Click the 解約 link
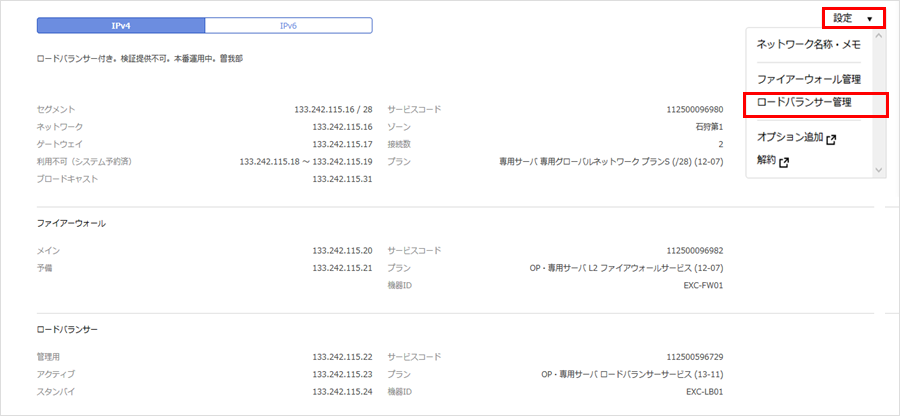This screenshot has height=416, width=900. (x=766, y=161)
